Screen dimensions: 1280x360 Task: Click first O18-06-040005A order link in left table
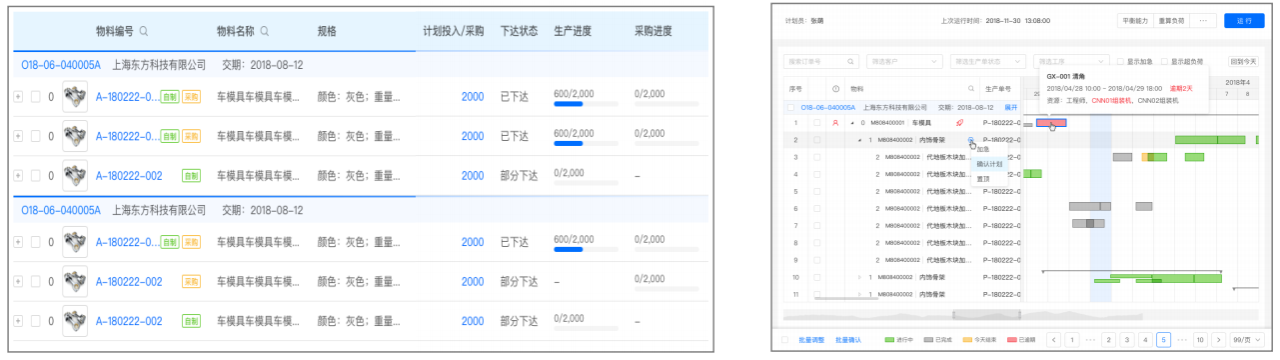click(x=61, y=64)
